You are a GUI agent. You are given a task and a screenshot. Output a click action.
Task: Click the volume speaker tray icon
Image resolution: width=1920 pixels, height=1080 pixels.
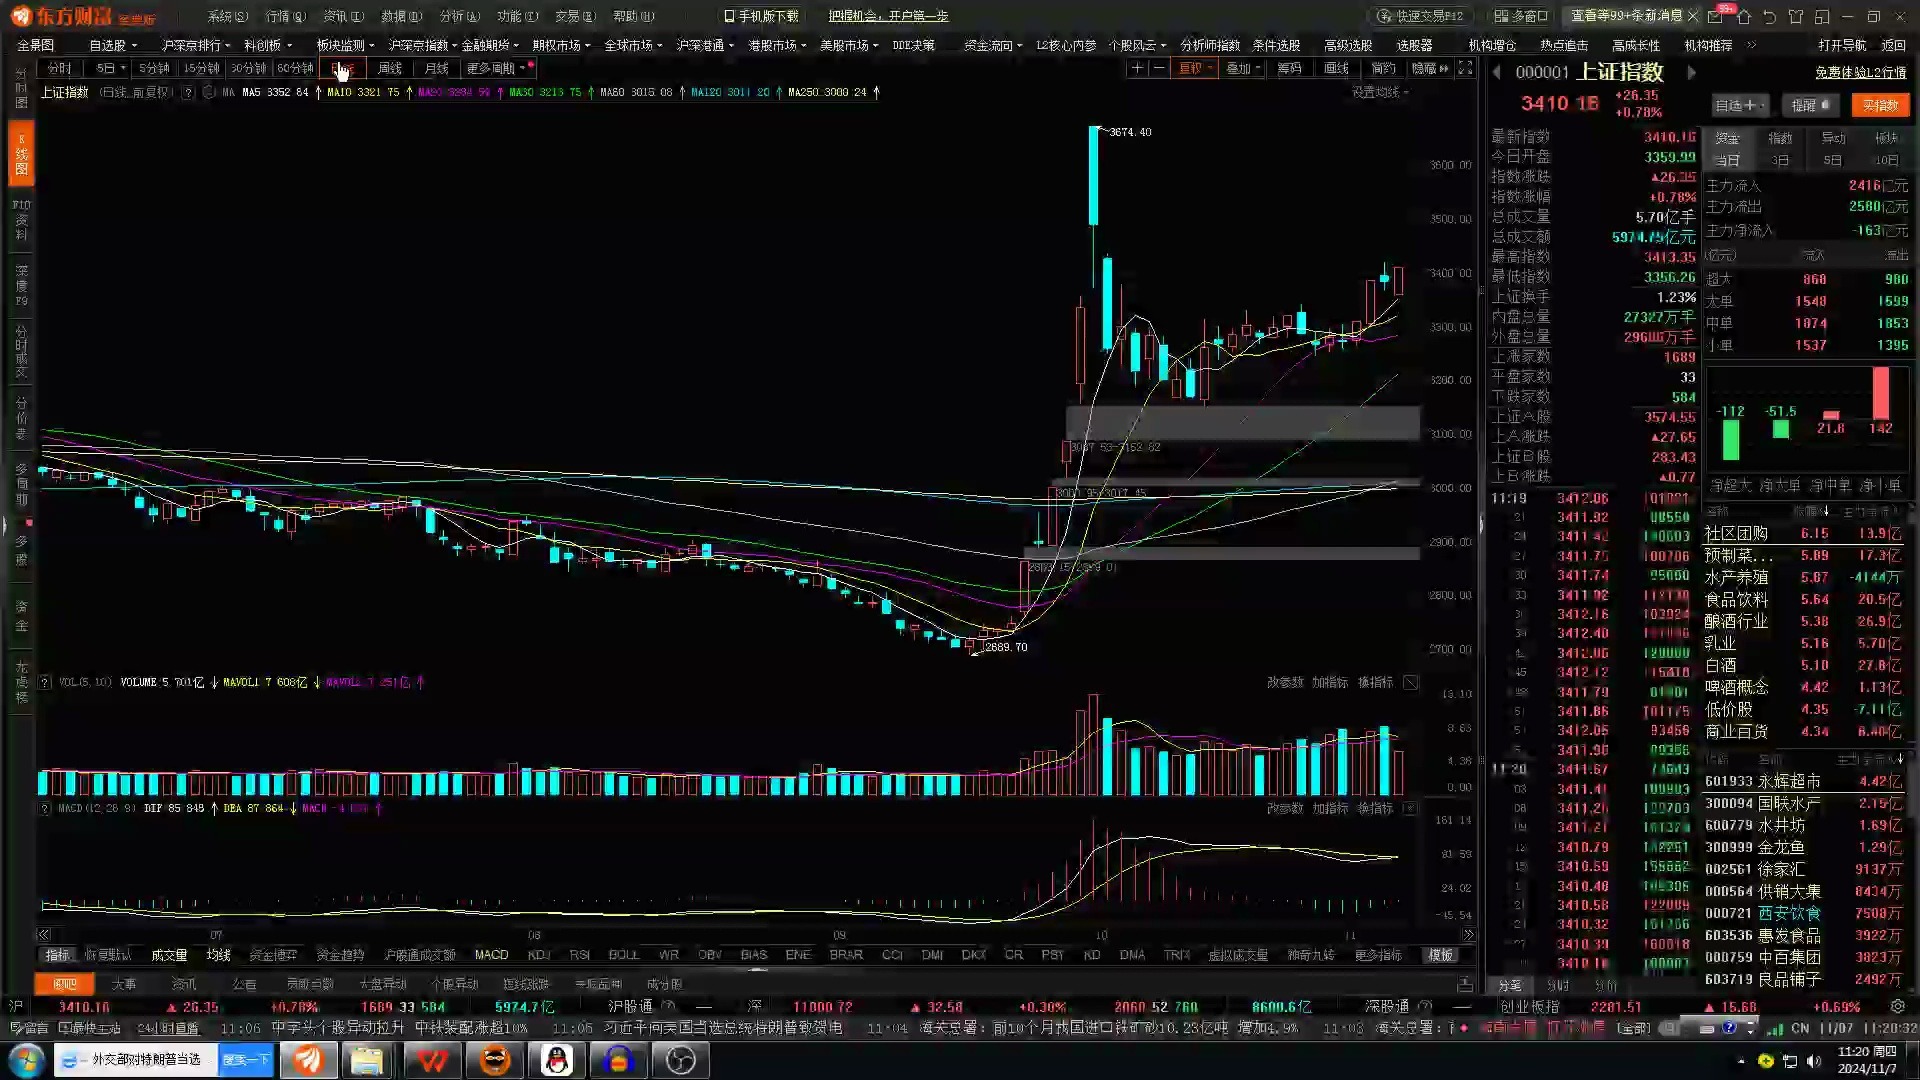tap(1814, 1061)
